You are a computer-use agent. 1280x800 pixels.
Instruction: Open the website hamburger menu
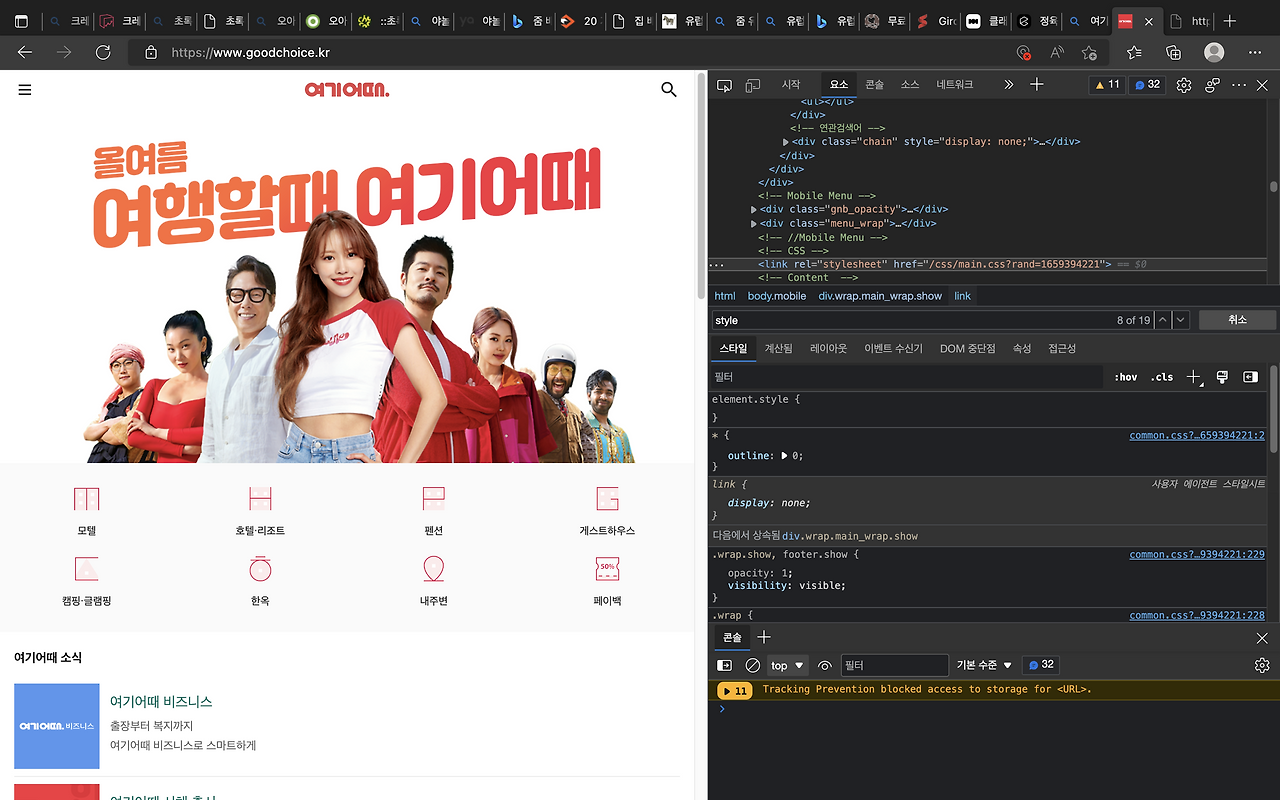[x=24, y=89]
